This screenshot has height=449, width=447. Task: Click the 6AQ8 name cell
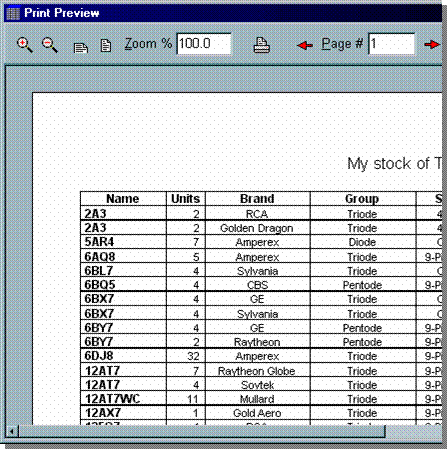coord(123,257)
